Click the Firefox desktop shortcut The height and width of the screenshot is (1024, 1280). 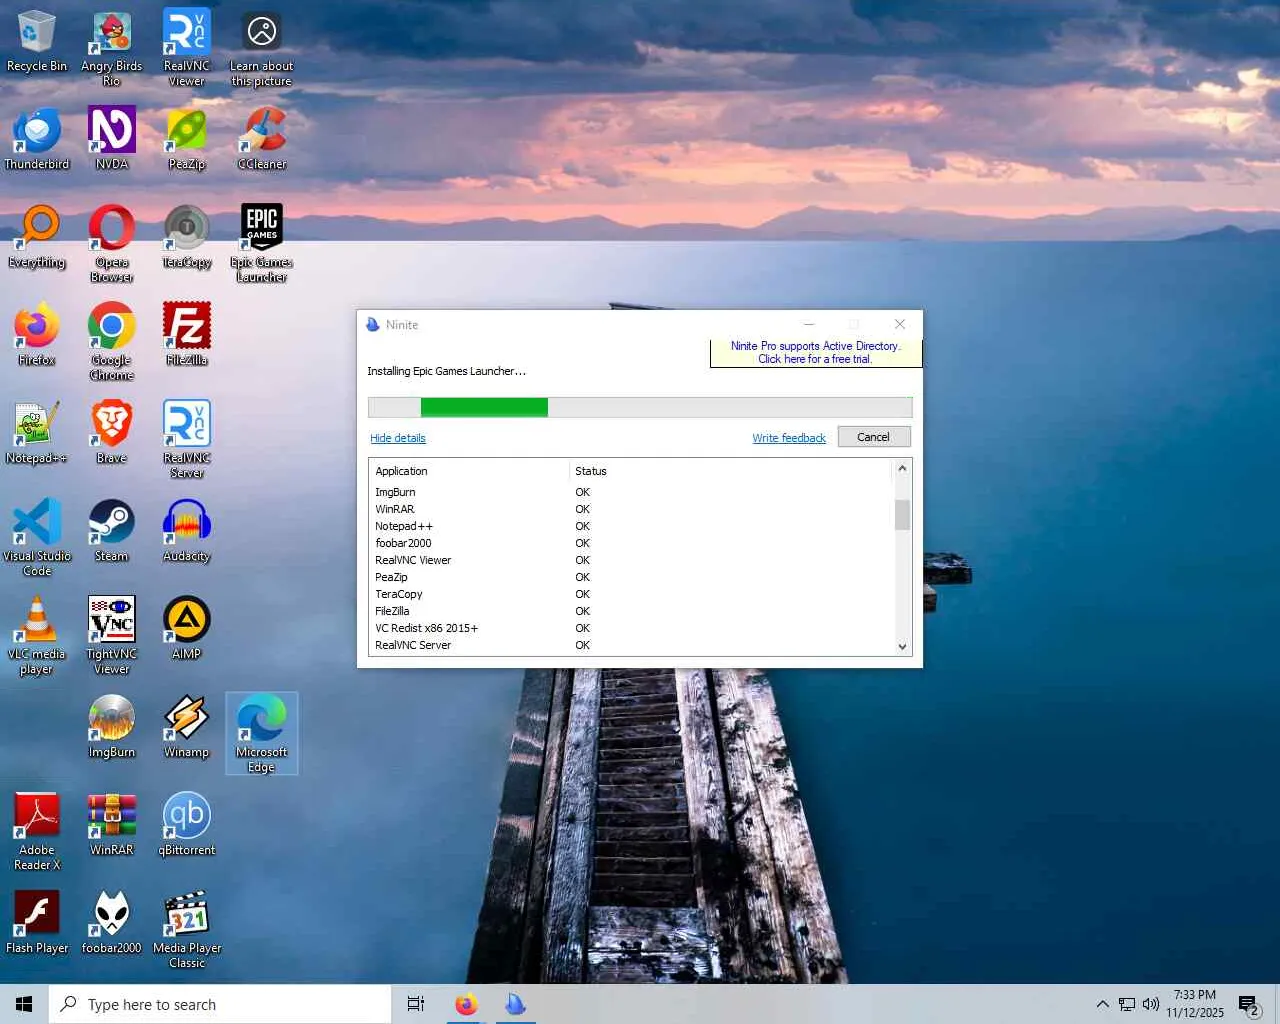click(x=37, y=335)
